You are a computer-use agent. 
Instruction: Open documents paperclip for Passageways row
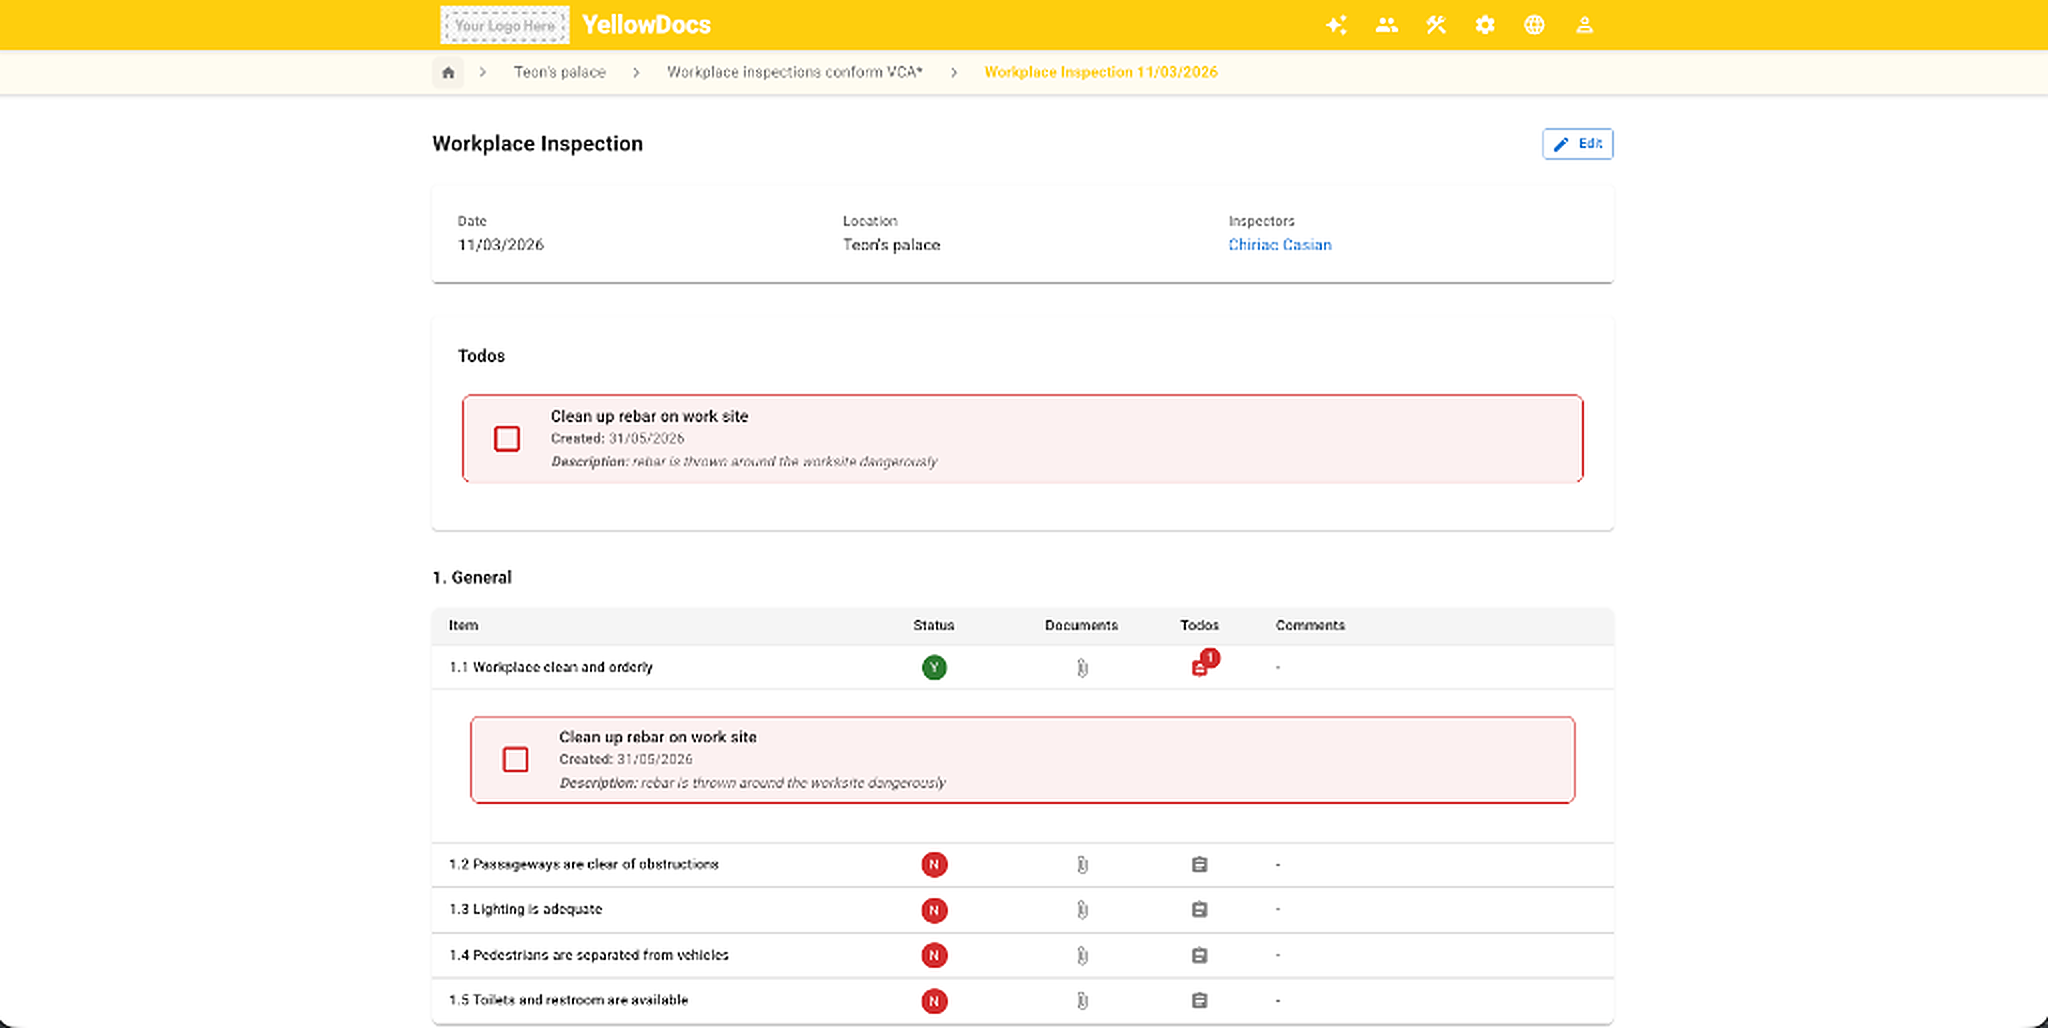coord(1082,865)
